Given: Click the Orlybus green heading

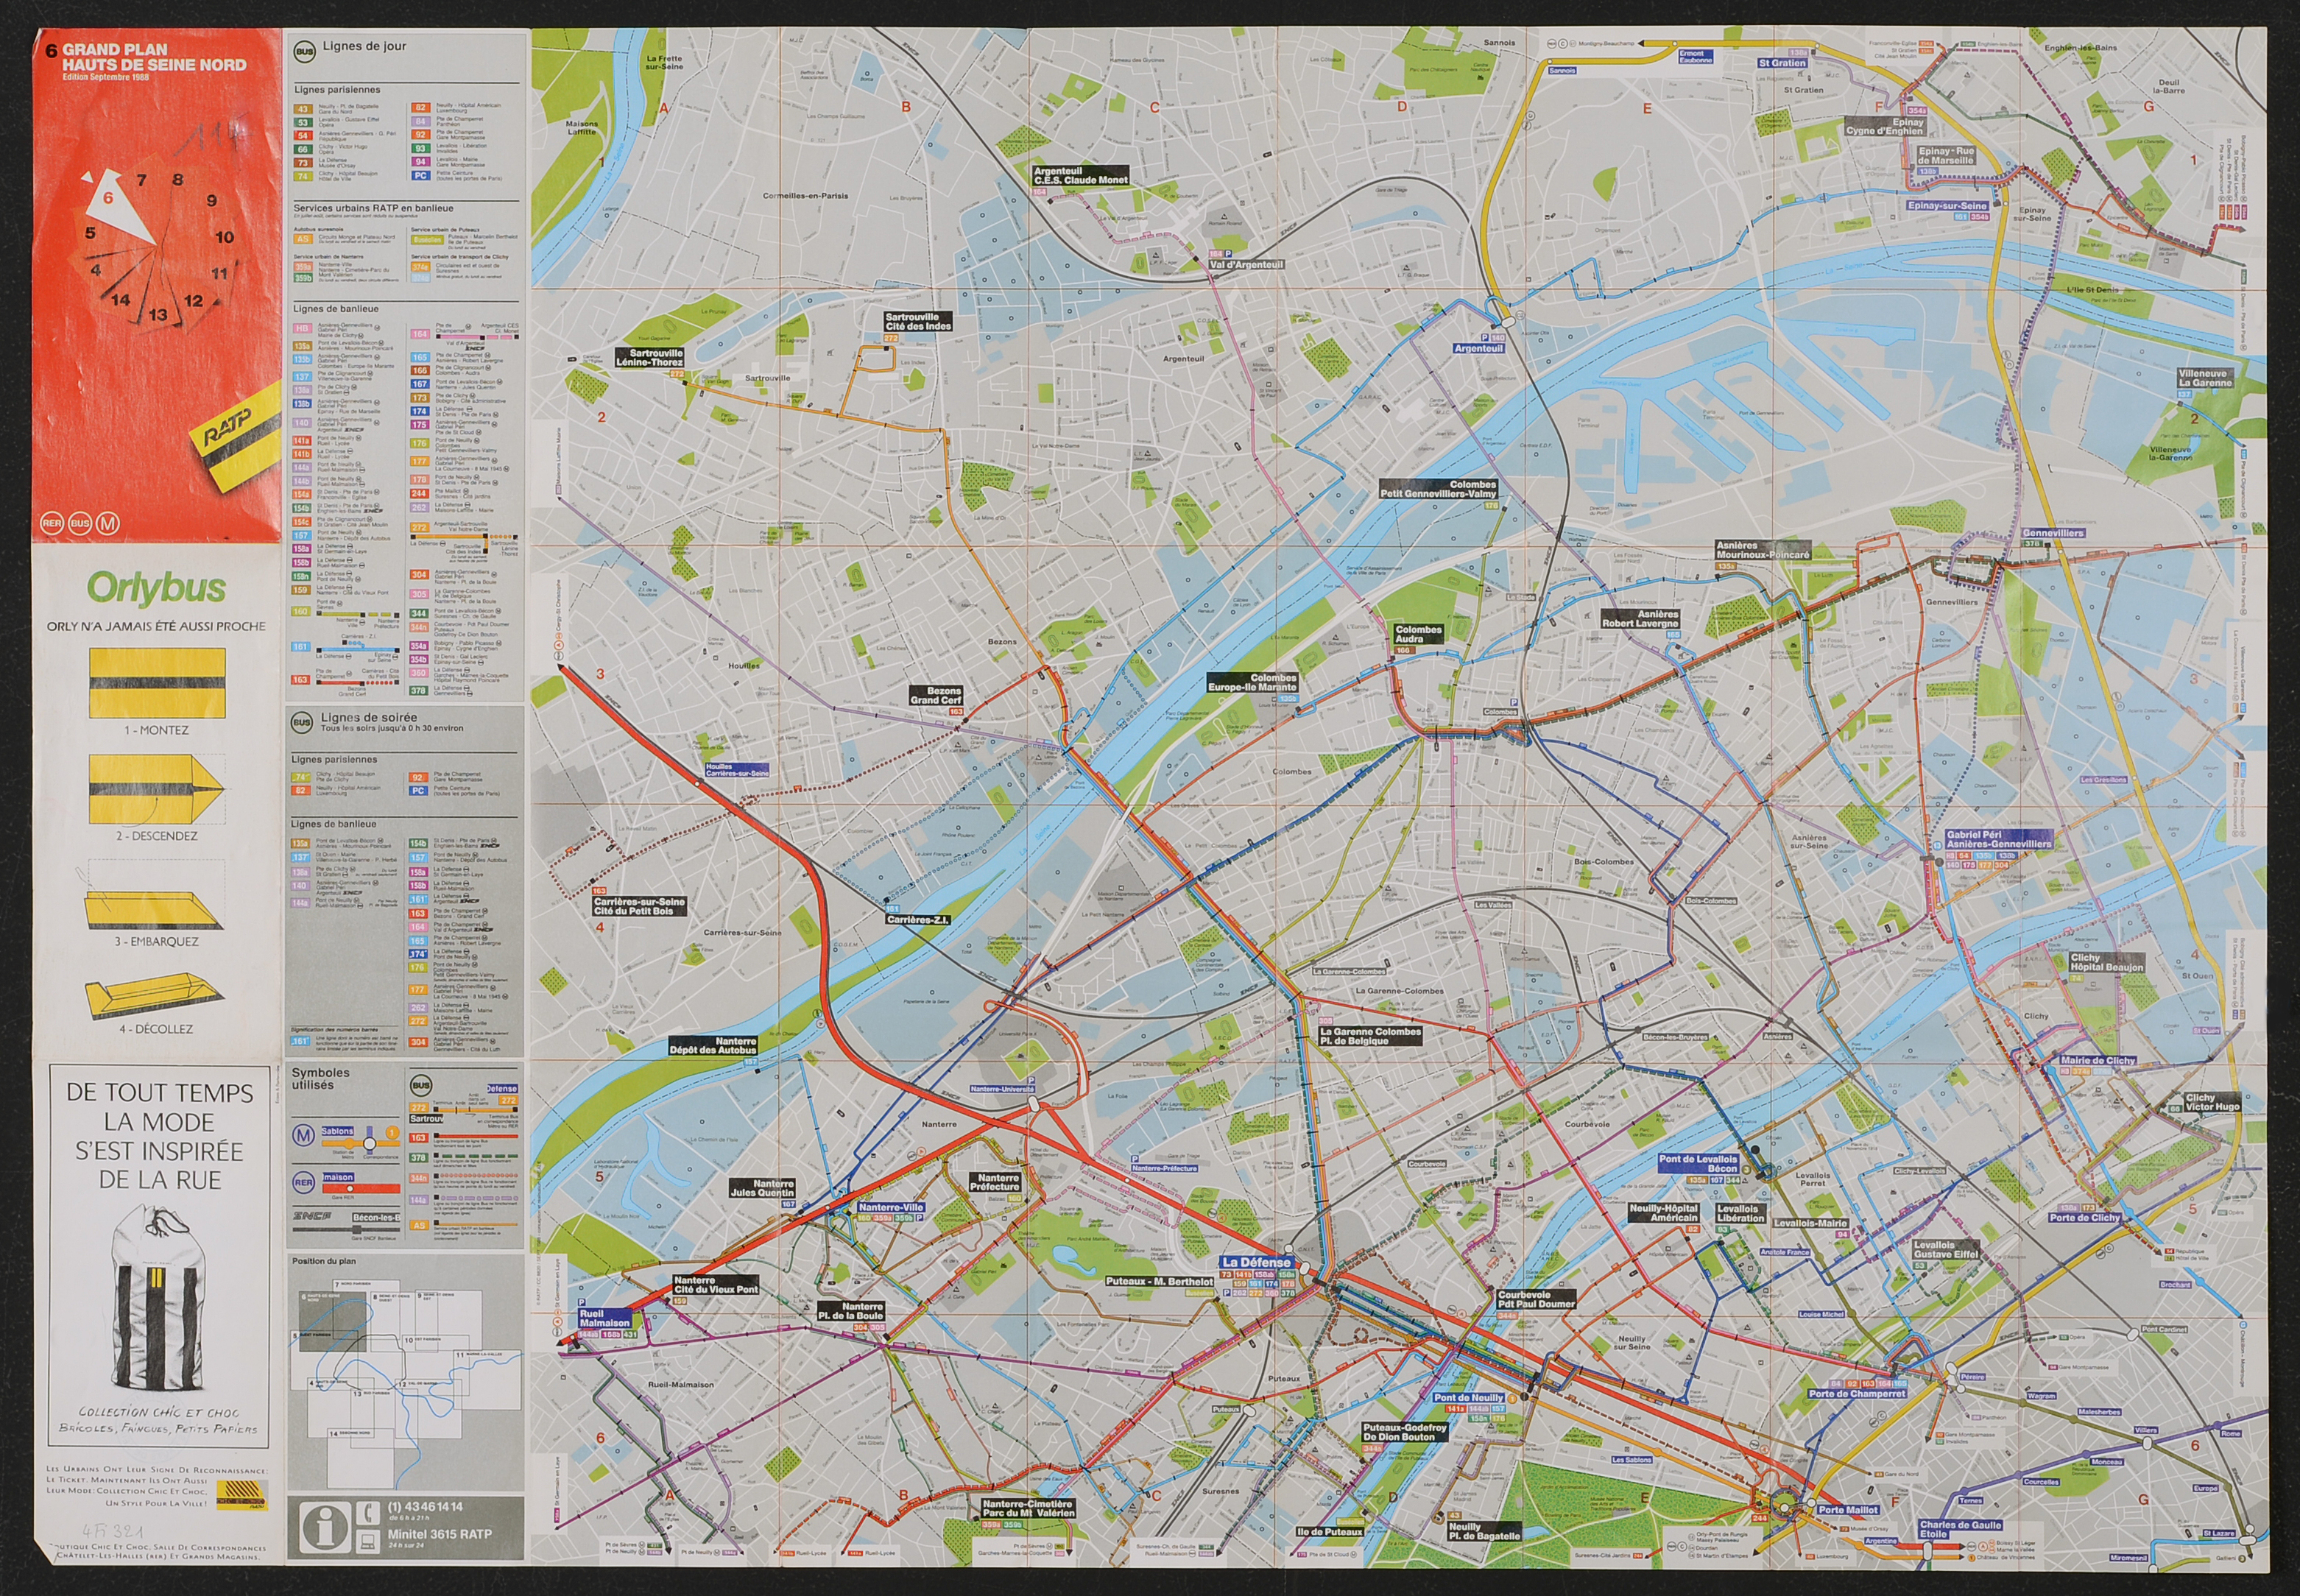Looking at the screenshot, I should click(x=156, y=588).
